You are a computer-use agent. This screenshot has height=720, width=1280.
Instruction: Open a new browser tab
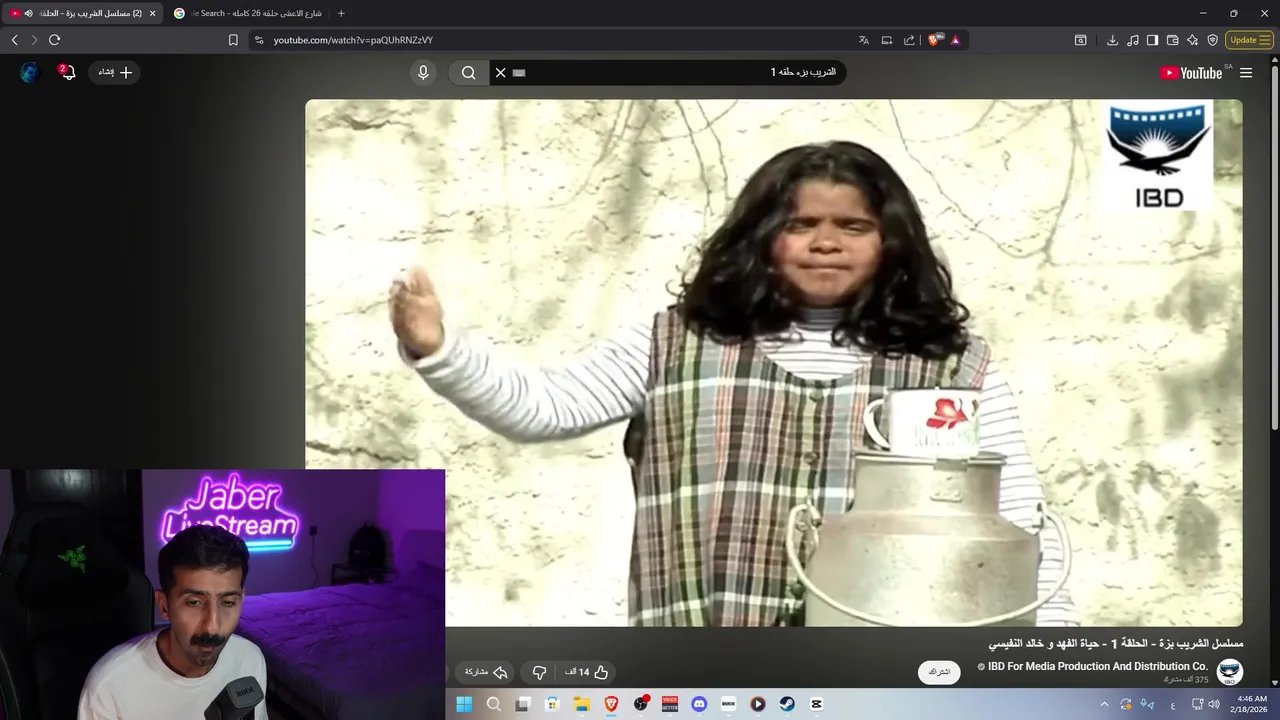[341, 13]
